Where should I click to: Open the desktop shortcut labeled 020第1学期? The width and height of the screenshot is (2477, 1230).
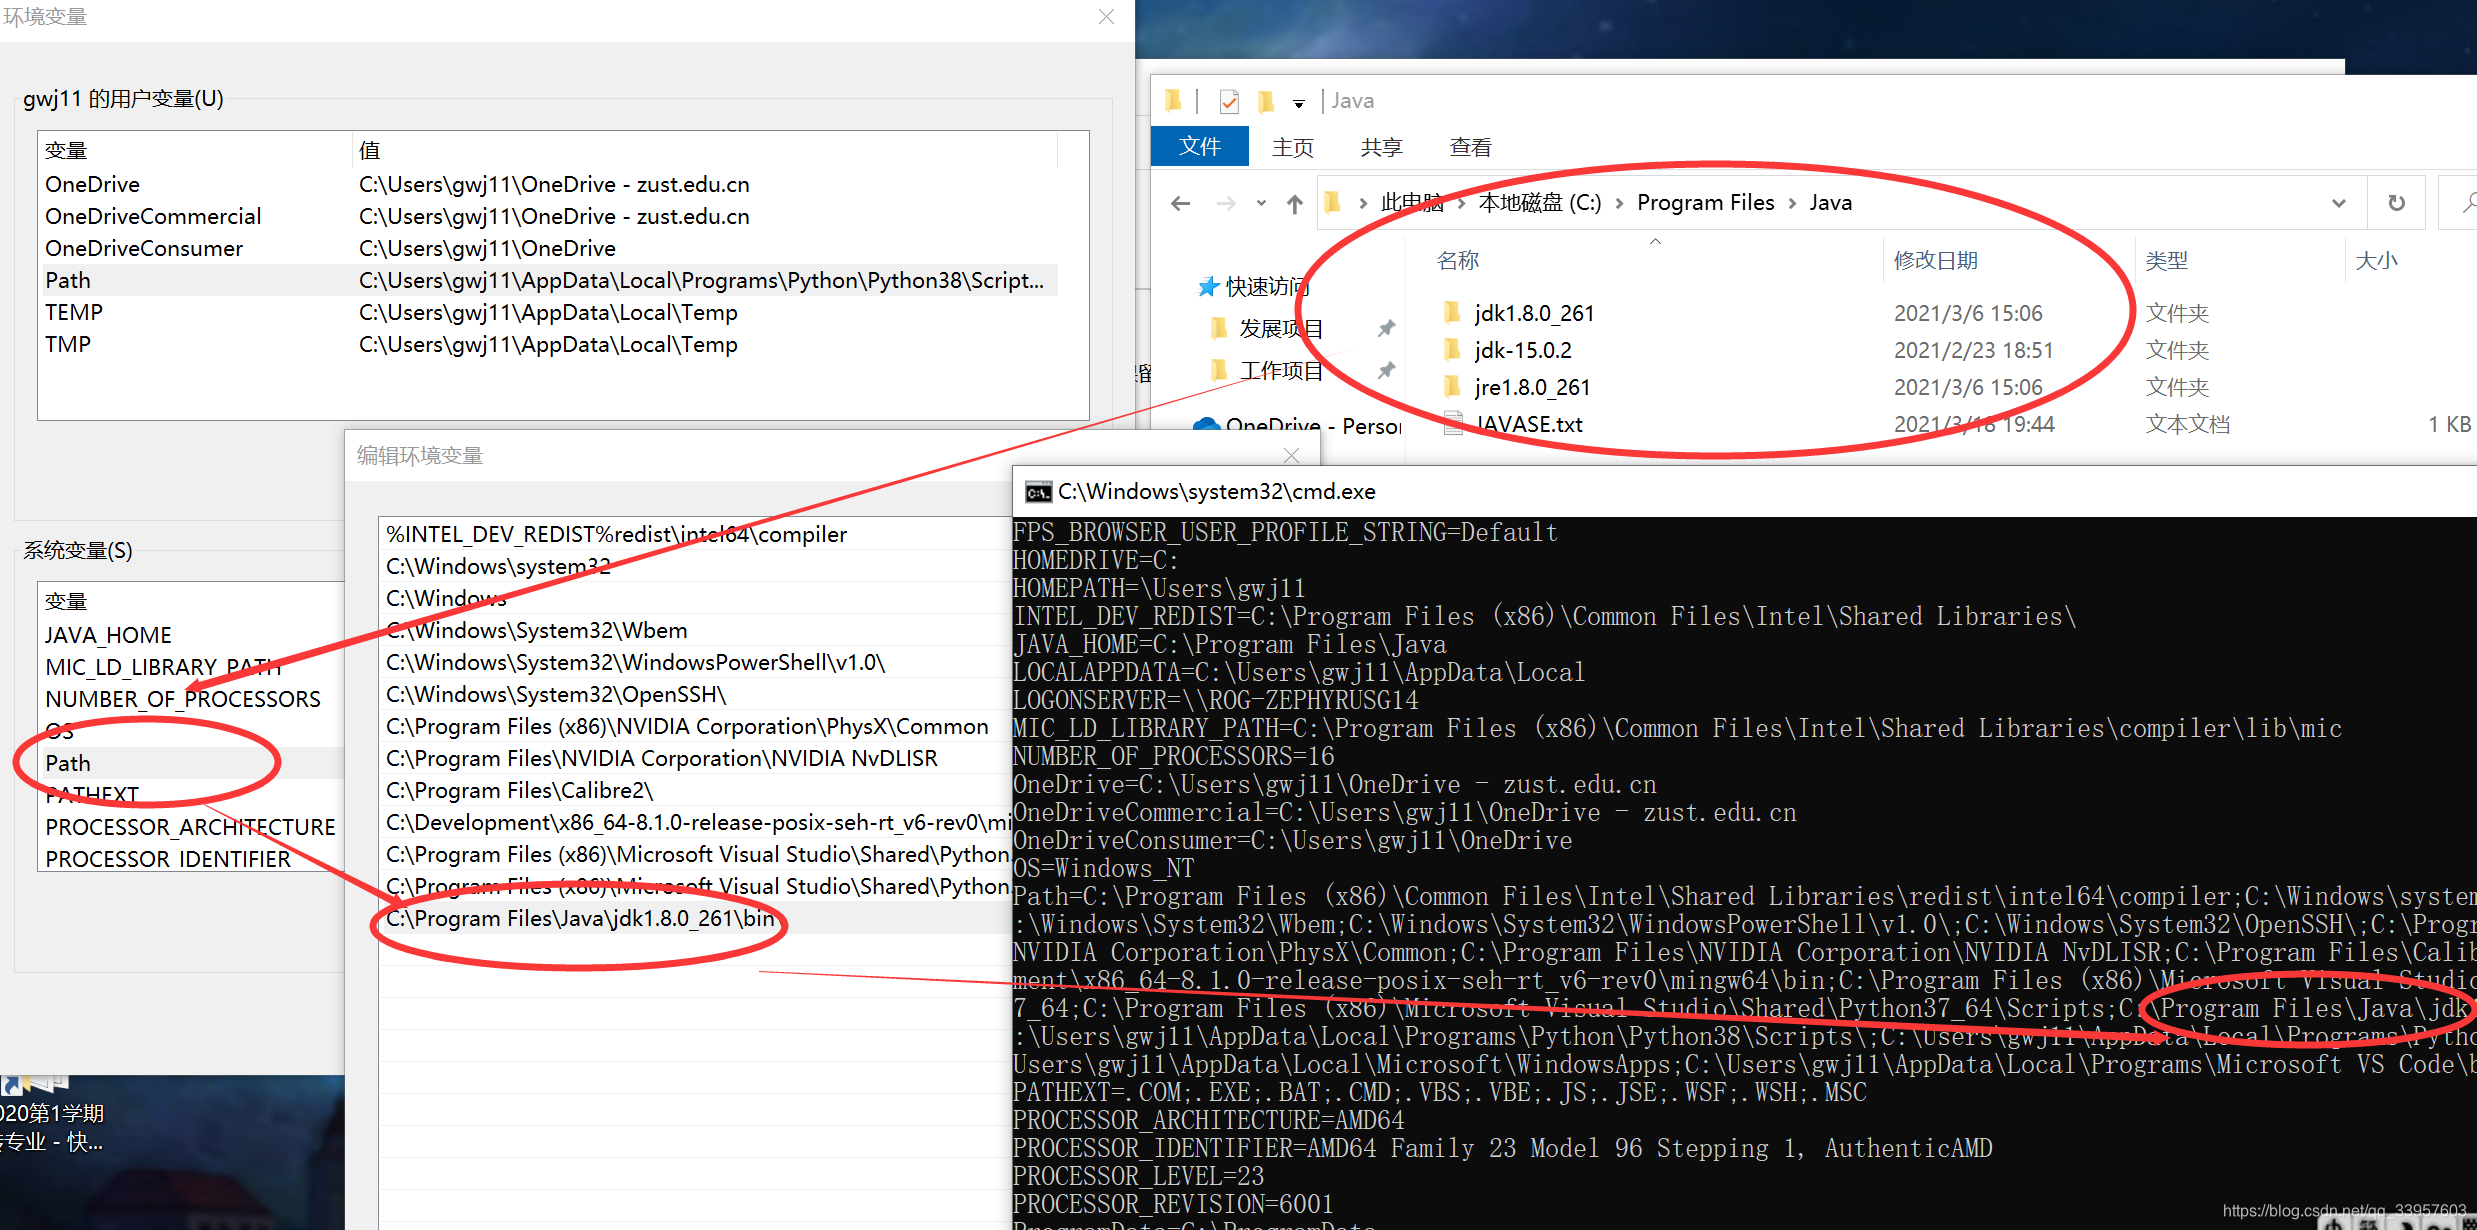coord(52,1115)
